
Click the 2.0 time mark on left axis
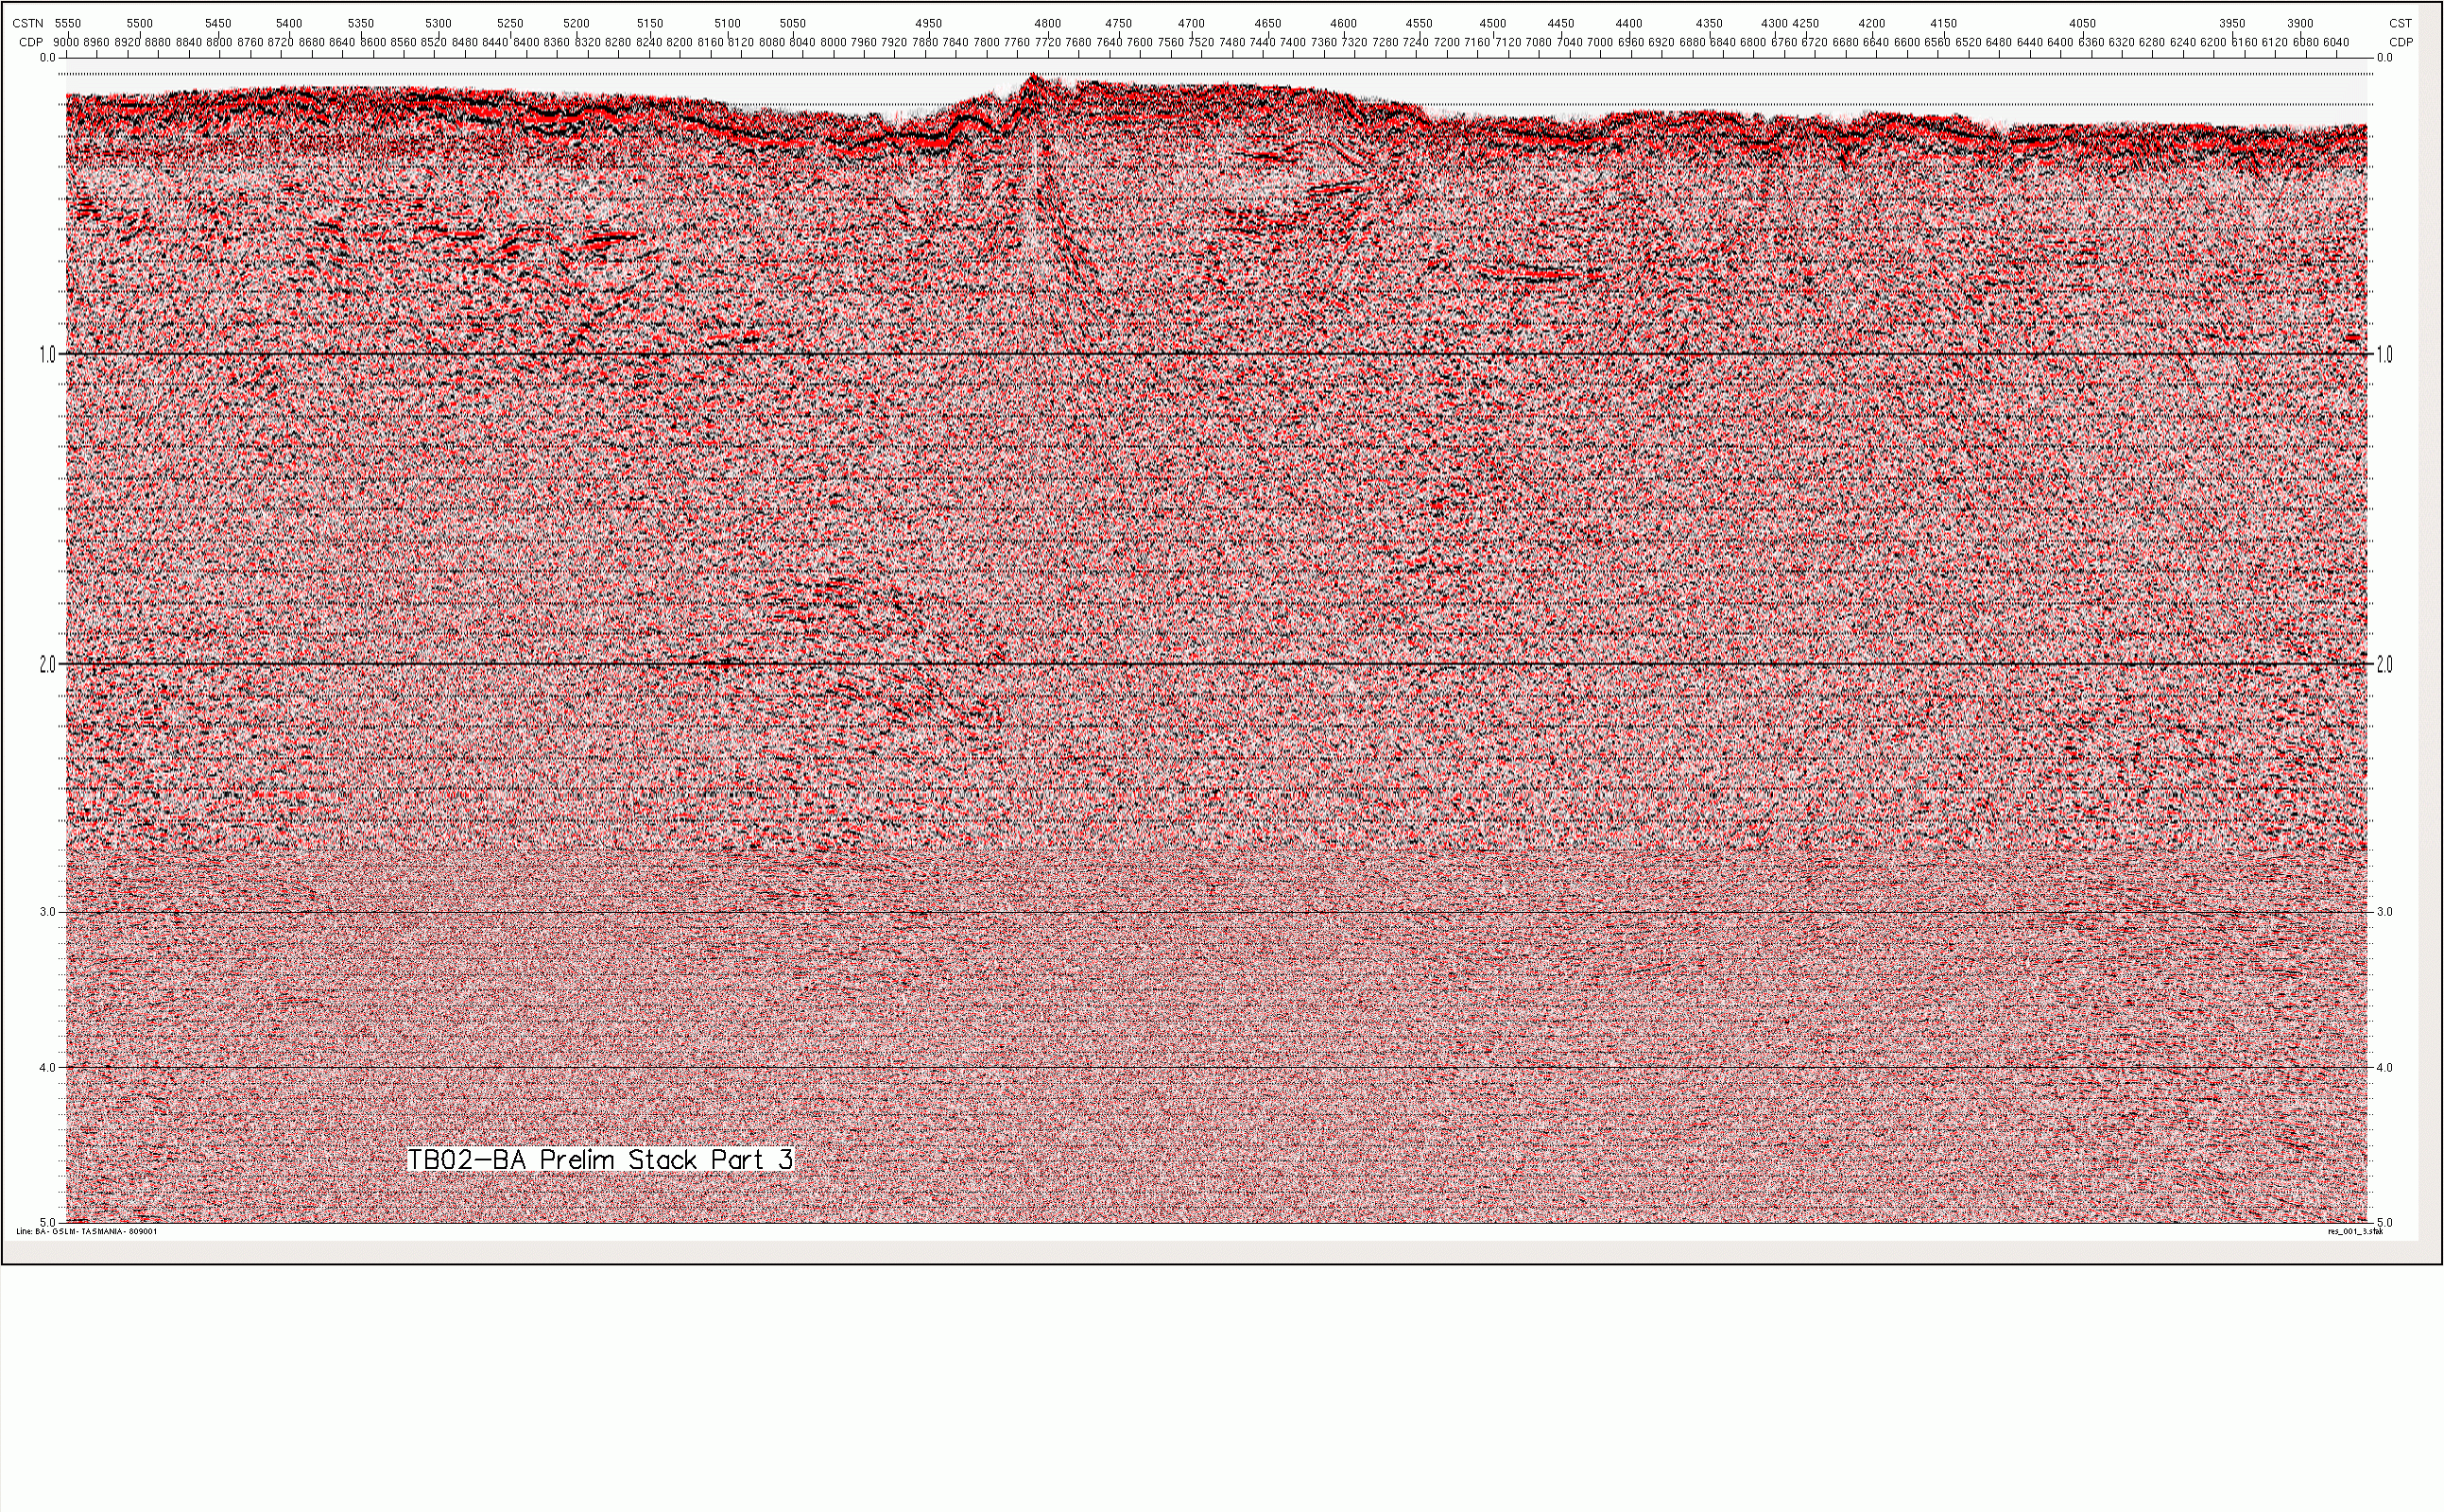[47, 664]
